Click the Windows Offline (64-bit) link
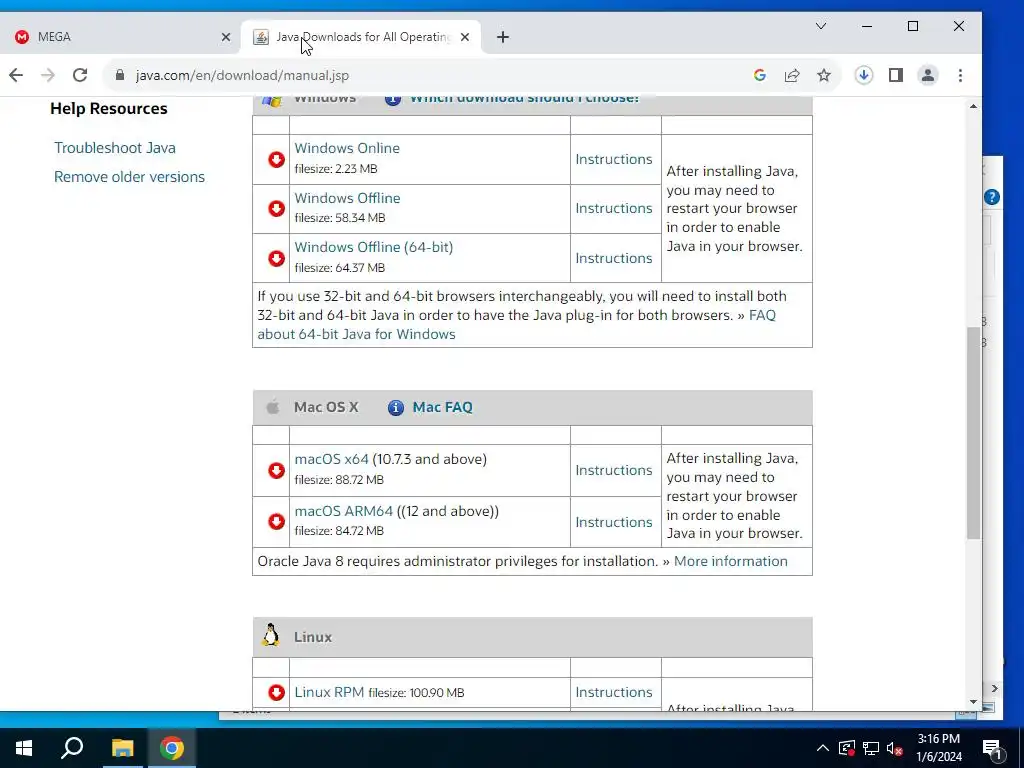The height and width of the screenshot is (768, 1024). 374,248
